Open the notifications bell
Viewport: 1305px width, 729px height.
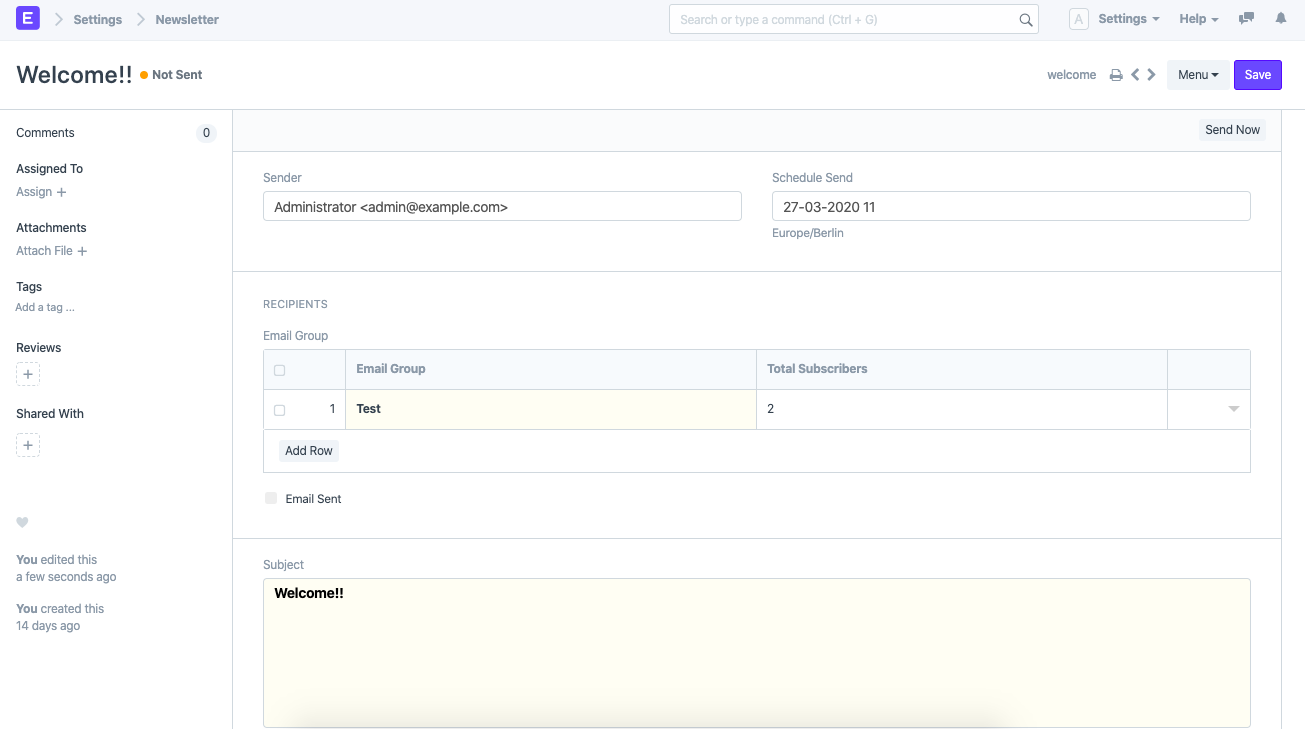click(1281, 19)
